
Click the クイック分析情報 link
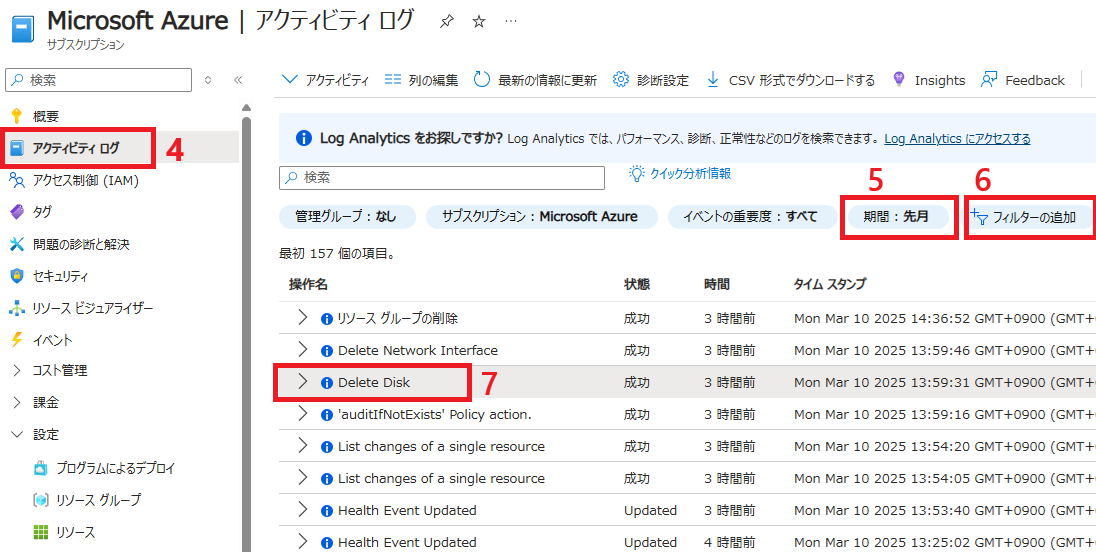pos(690,173)
